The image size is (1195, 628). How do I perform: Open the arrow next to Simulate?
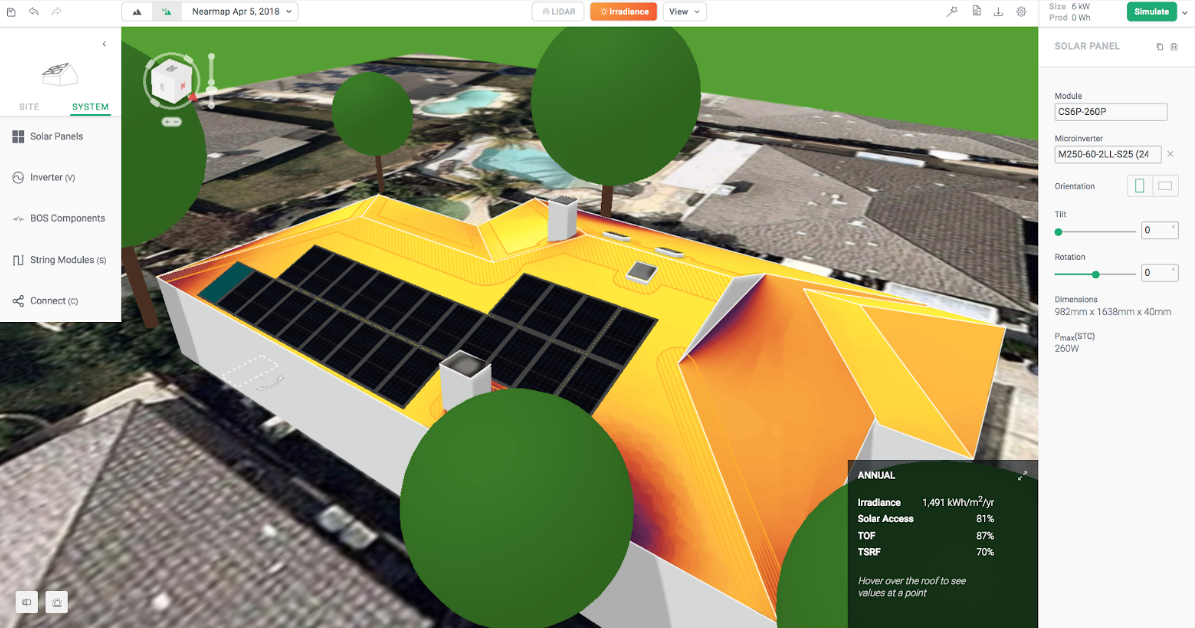tap(1186, 12)
